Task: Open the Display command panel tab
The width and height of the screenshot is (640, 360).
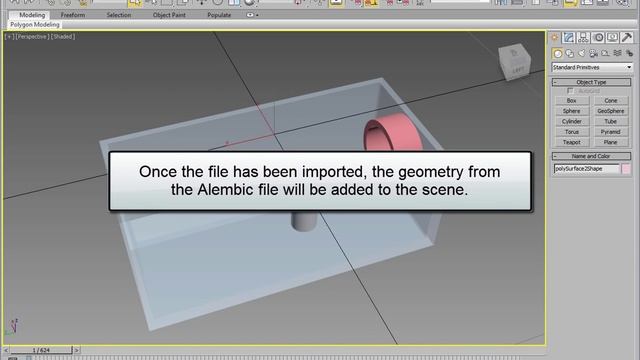Action: pos(612,38)
